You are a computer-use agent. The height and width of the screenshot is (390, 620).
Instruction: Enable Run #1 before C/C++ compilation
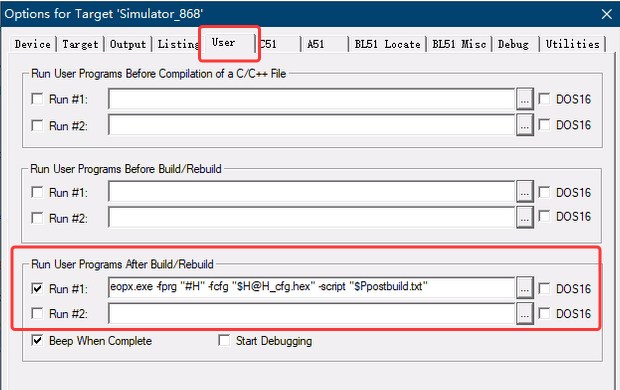pyautogui.click(x=37, y=99)
